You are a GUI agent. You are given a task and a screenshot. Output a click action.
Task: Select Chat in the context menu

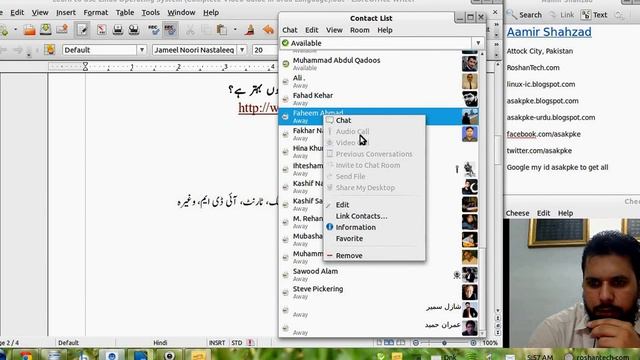coord(374,120)
